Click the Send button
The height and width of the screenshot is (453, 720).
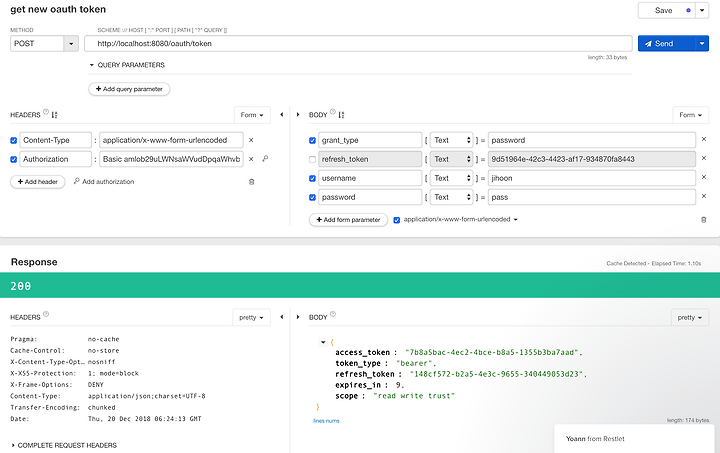tap(667, 44)
